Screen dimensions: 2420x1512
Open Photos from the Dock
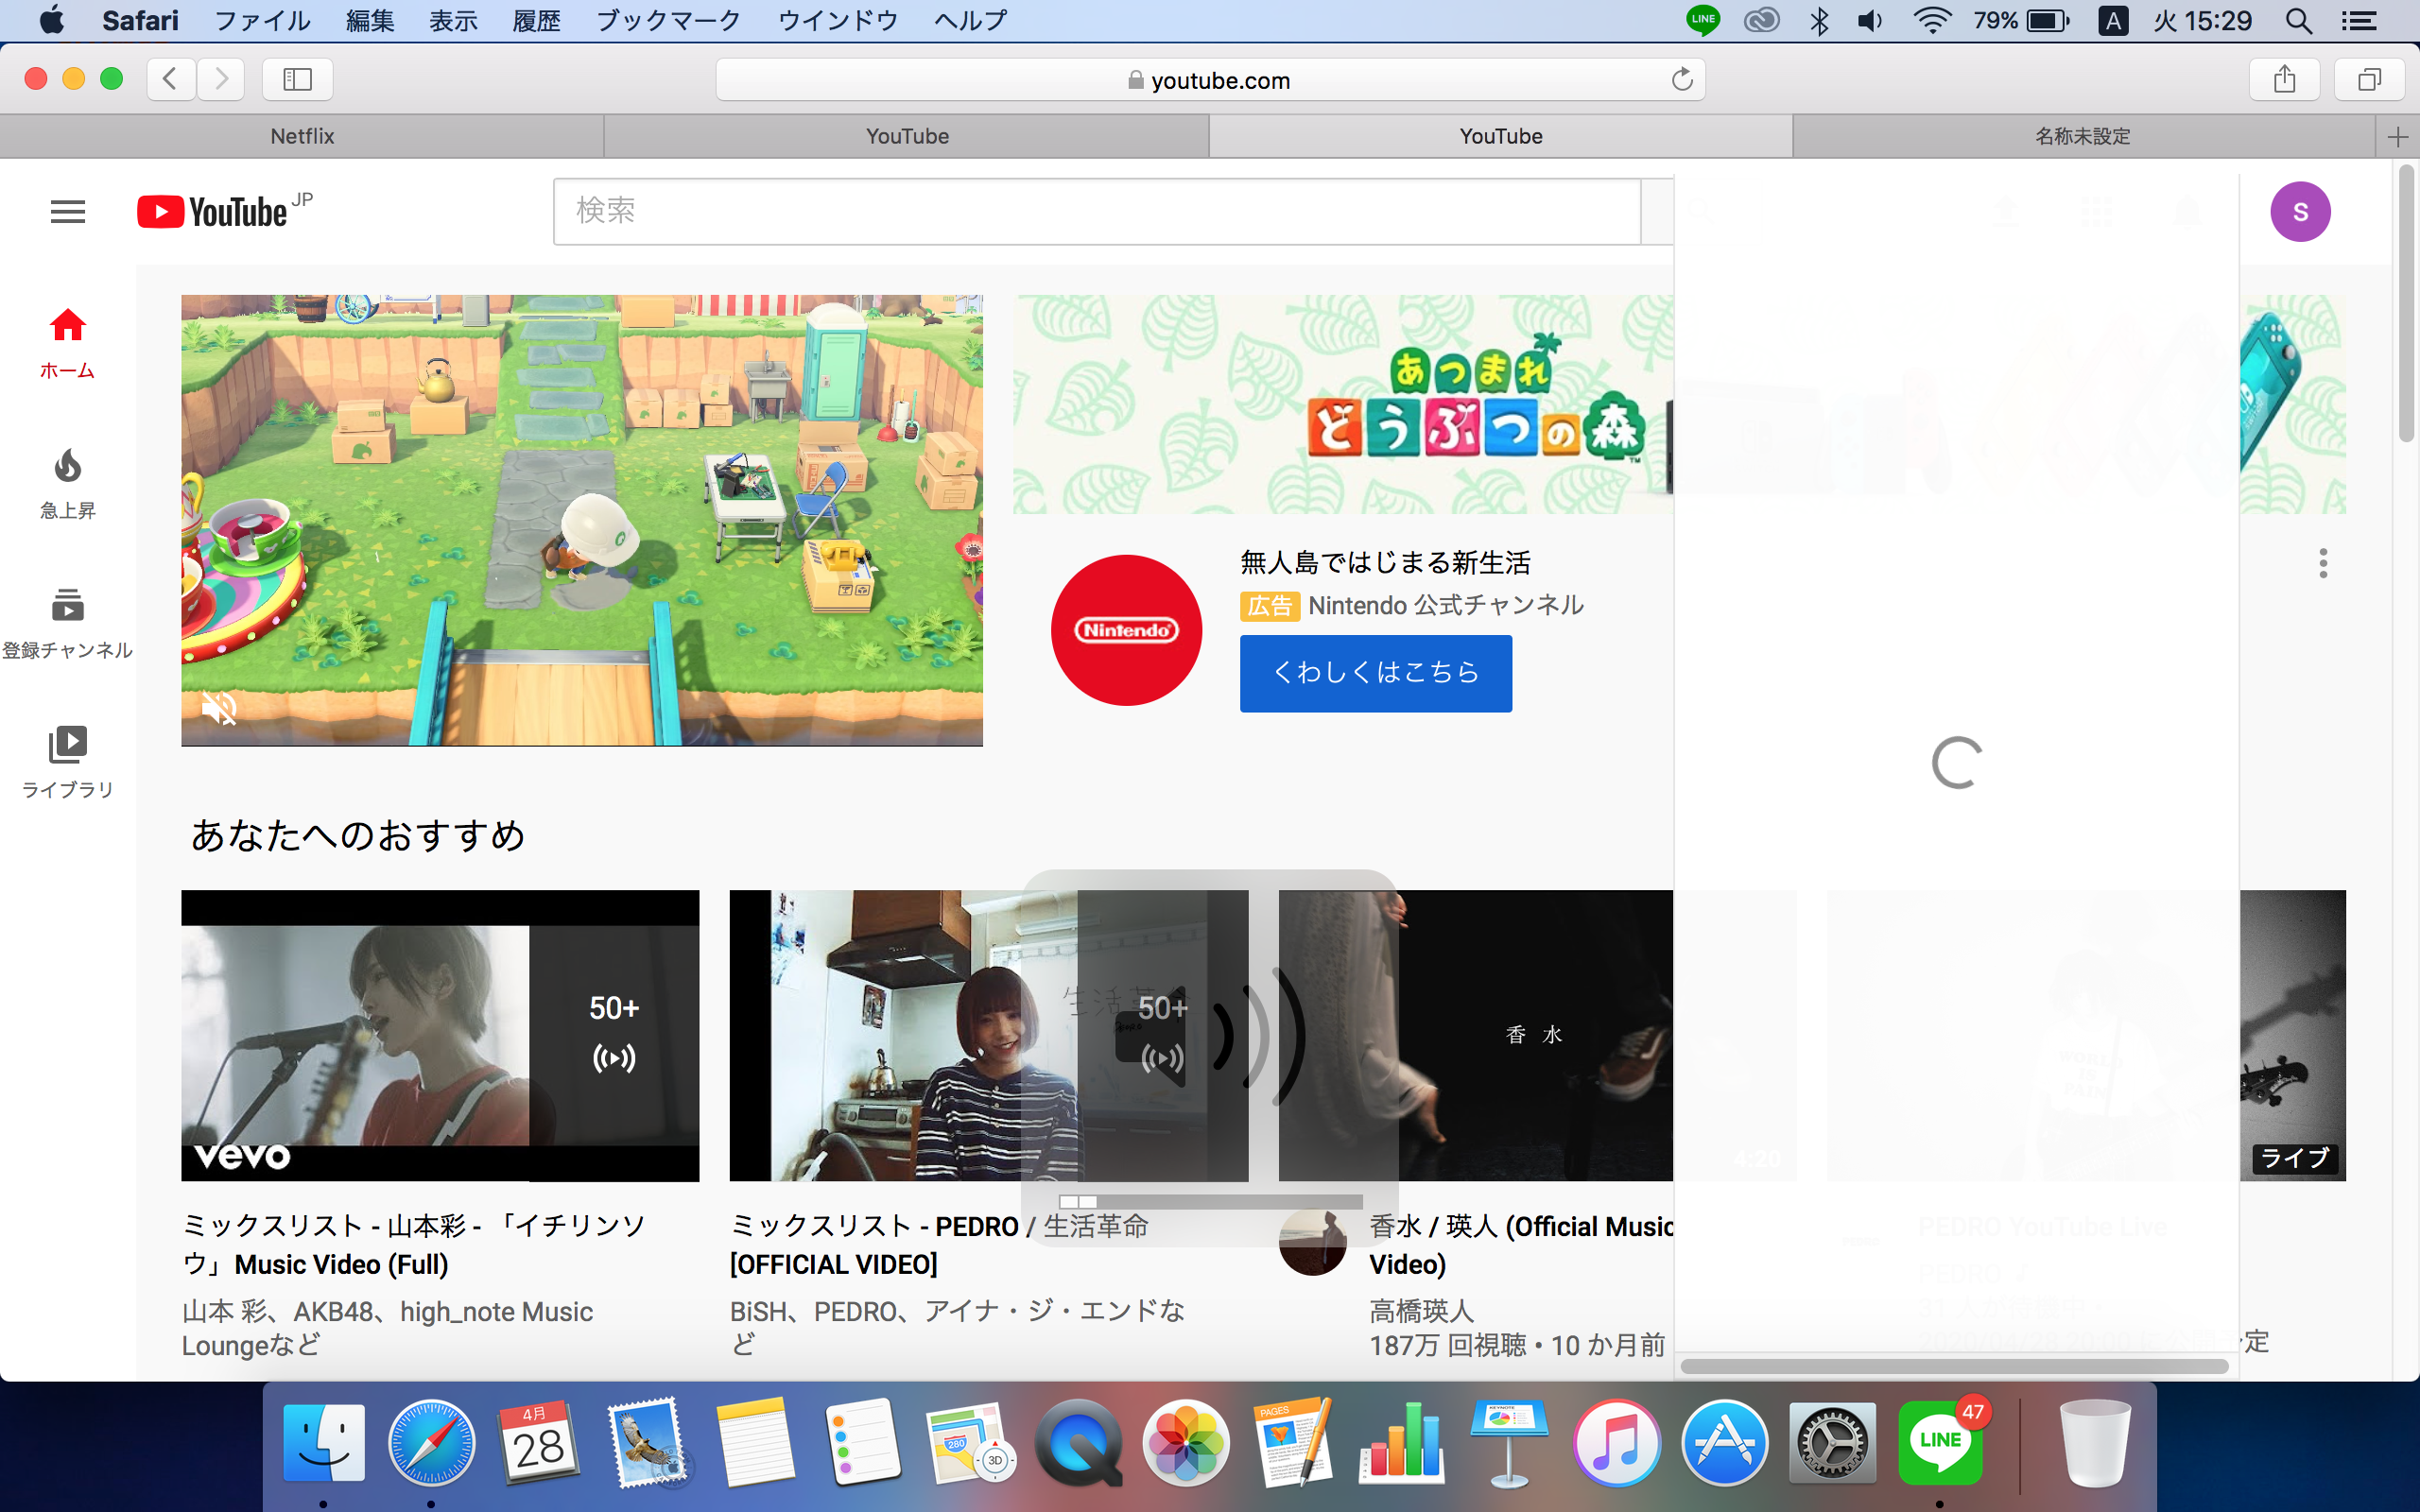(1186, 1443)
